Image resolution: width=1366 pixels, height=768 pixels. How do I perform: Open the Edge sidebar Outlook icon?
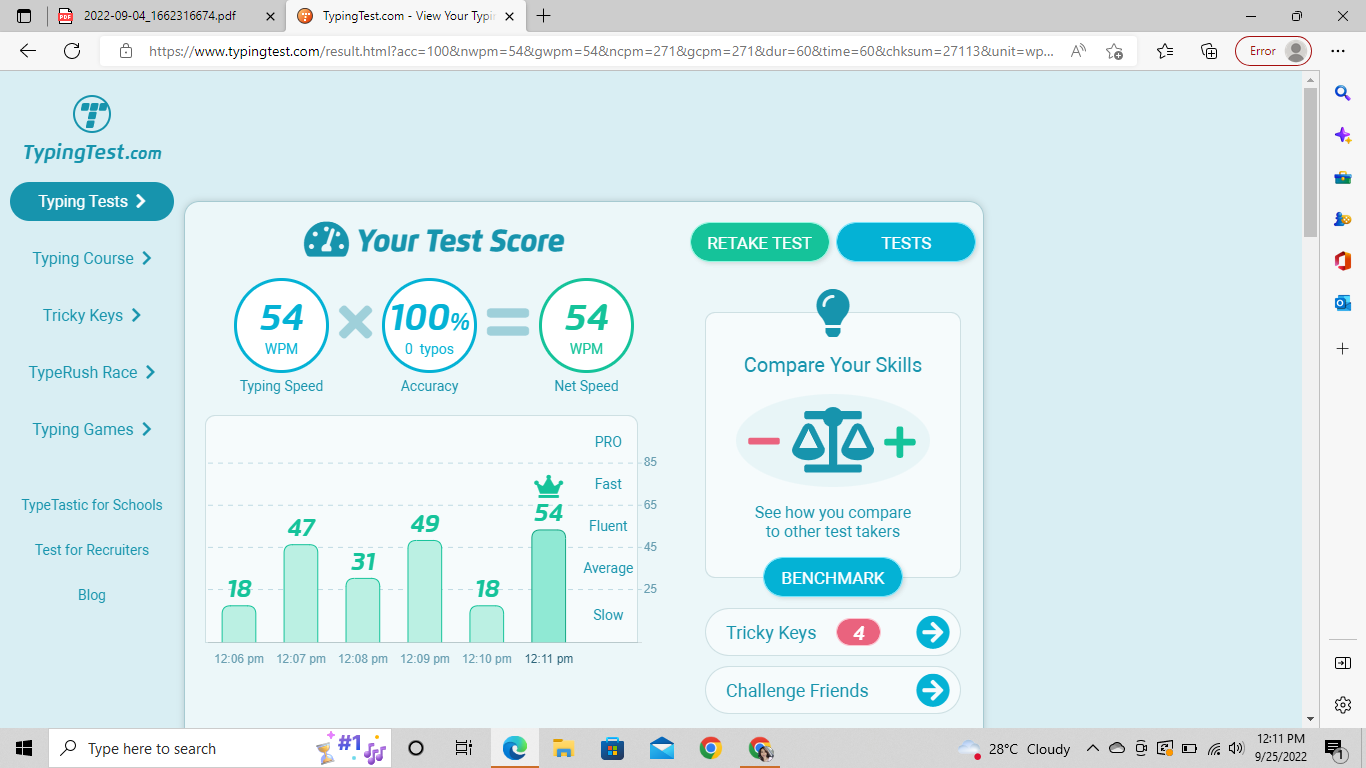coord(1343,303)
